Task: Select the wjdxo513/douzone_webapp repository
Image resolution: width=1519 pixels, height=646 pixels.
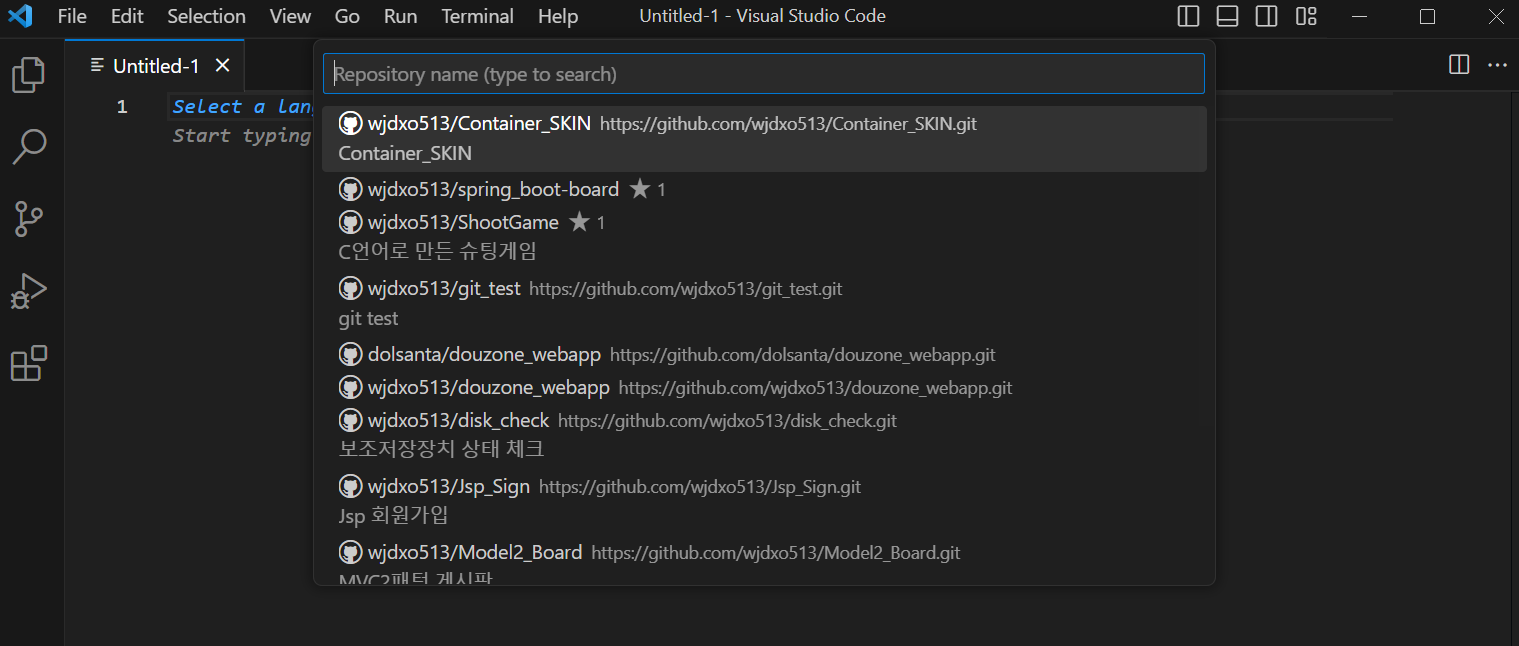Action: click(x=764, y=387)
